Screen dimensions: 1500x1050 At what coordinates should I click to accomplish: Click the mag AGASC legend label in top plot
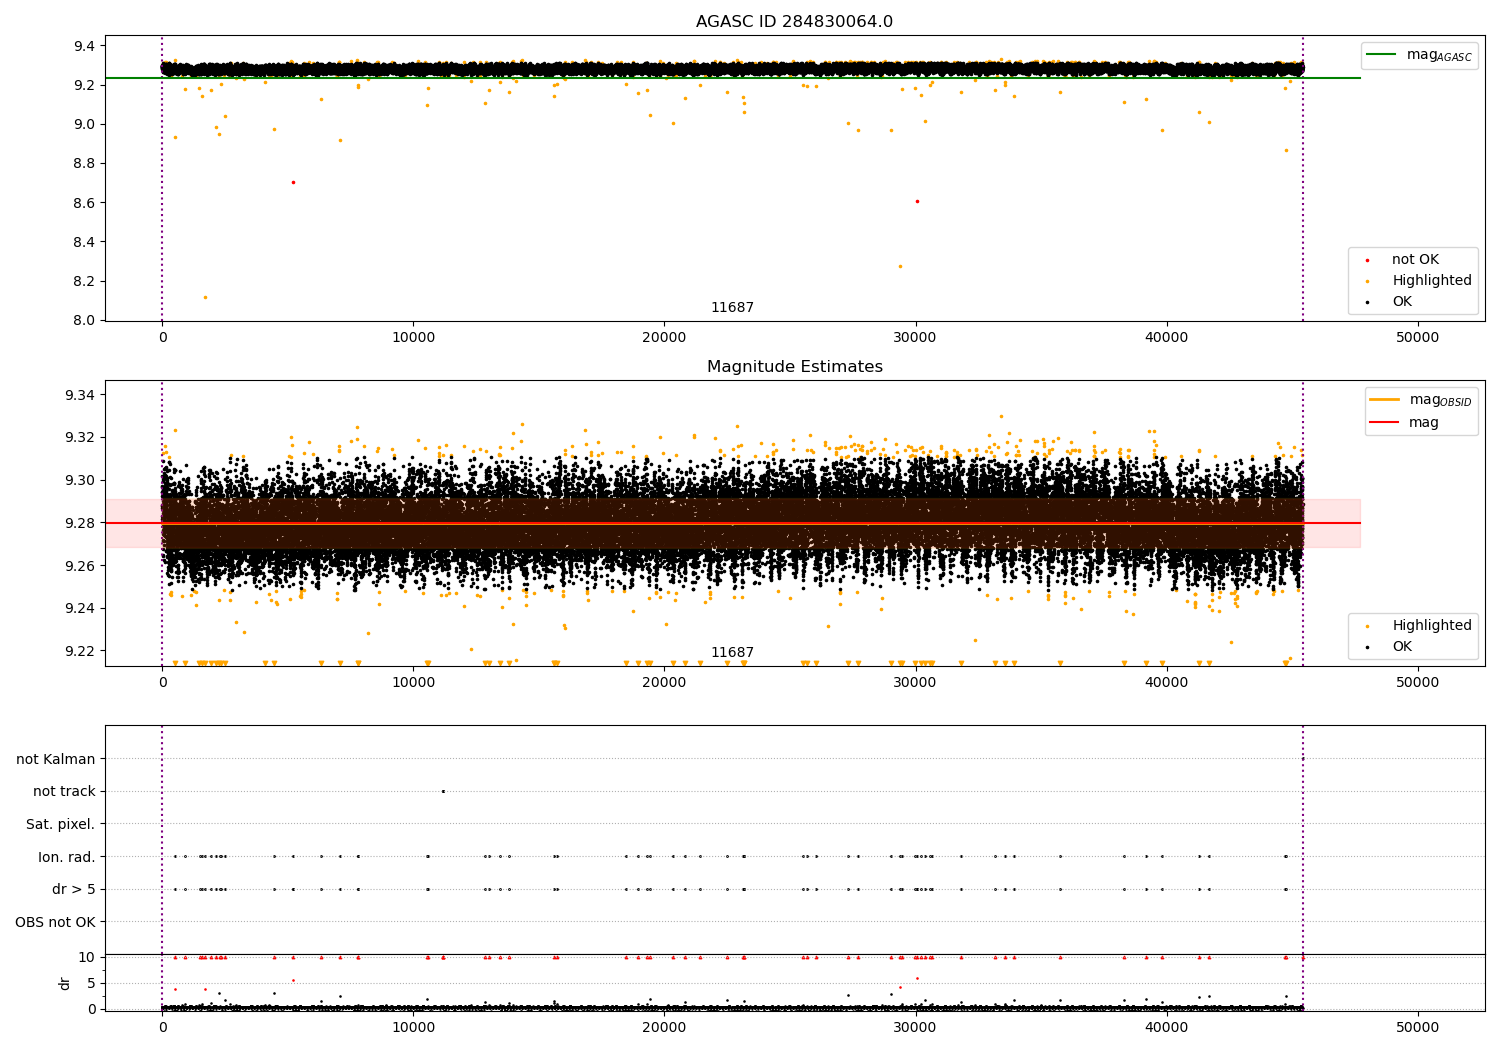1439,56
